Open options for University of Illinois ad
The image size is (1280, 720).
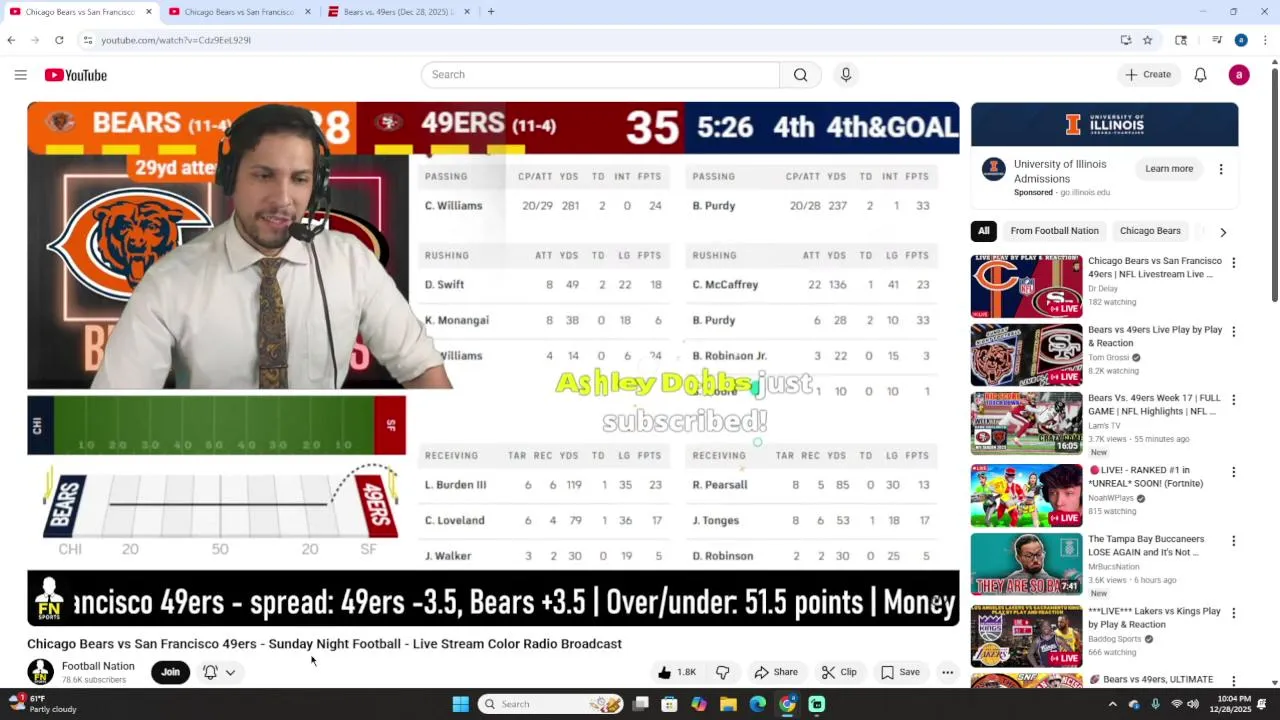coord(1221,169)
